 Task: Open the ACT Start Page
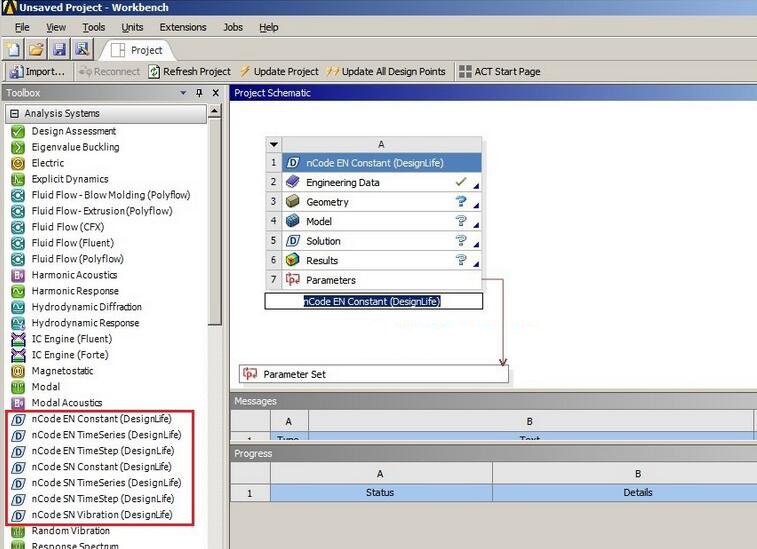(x=499, y=71)
